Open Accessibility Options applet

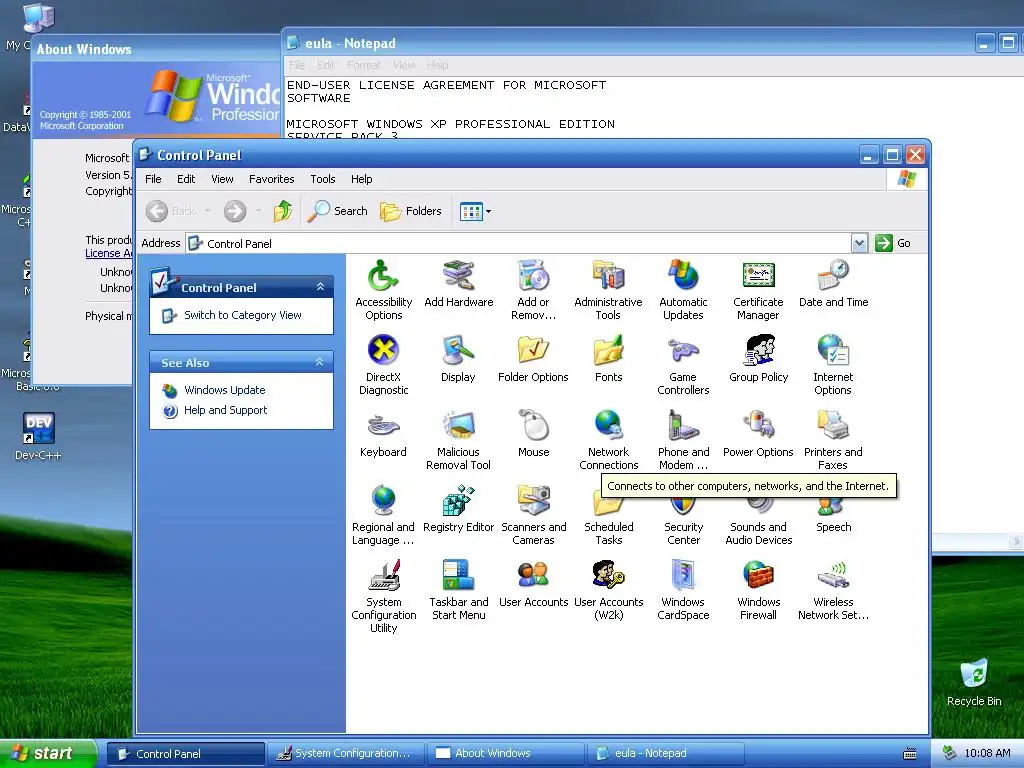click(x=383, y=276)
